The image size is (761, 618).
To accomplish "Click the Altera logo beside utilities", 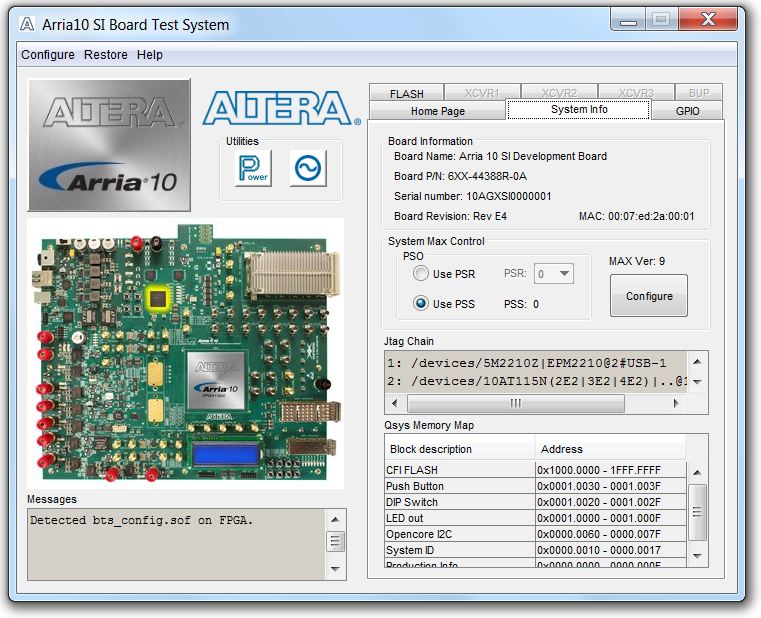I will 281,108.
